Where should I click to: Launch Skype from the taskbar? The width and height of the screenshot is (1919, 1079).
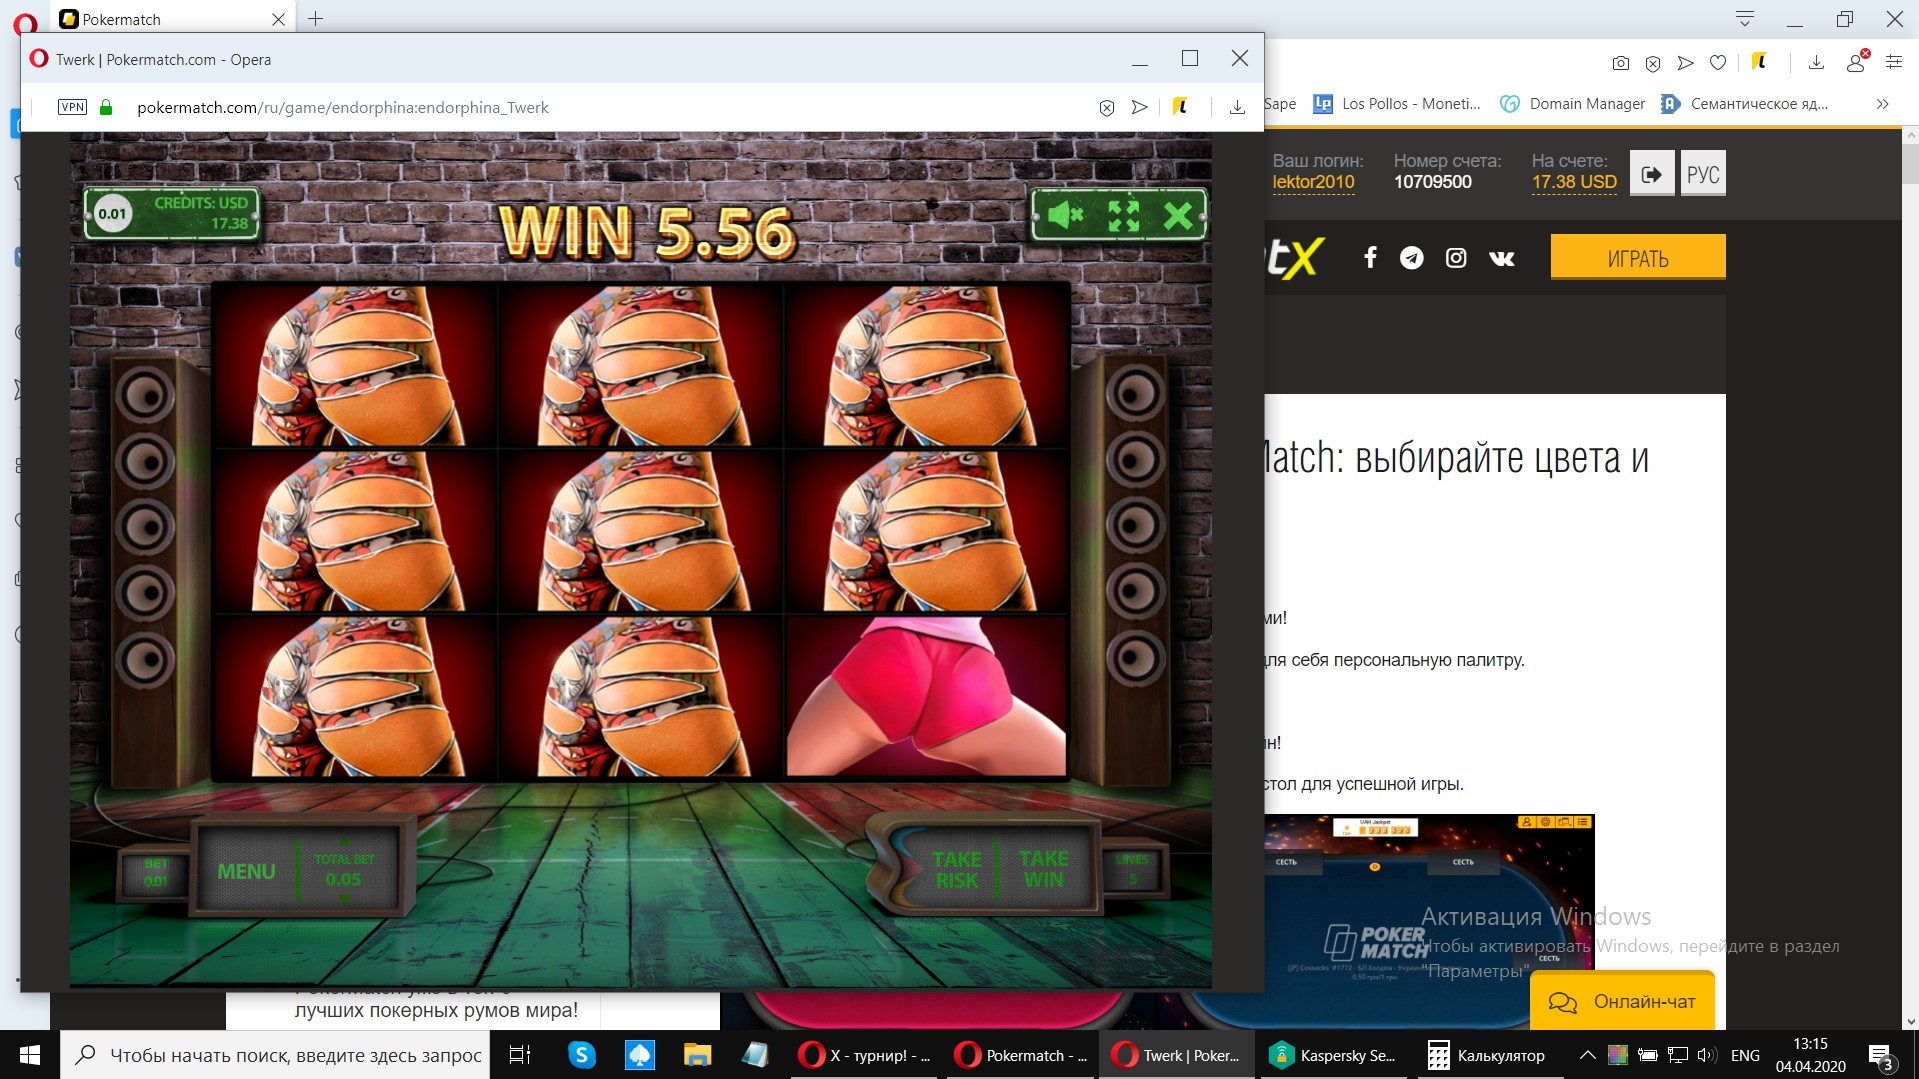[x=581, y=1055]
